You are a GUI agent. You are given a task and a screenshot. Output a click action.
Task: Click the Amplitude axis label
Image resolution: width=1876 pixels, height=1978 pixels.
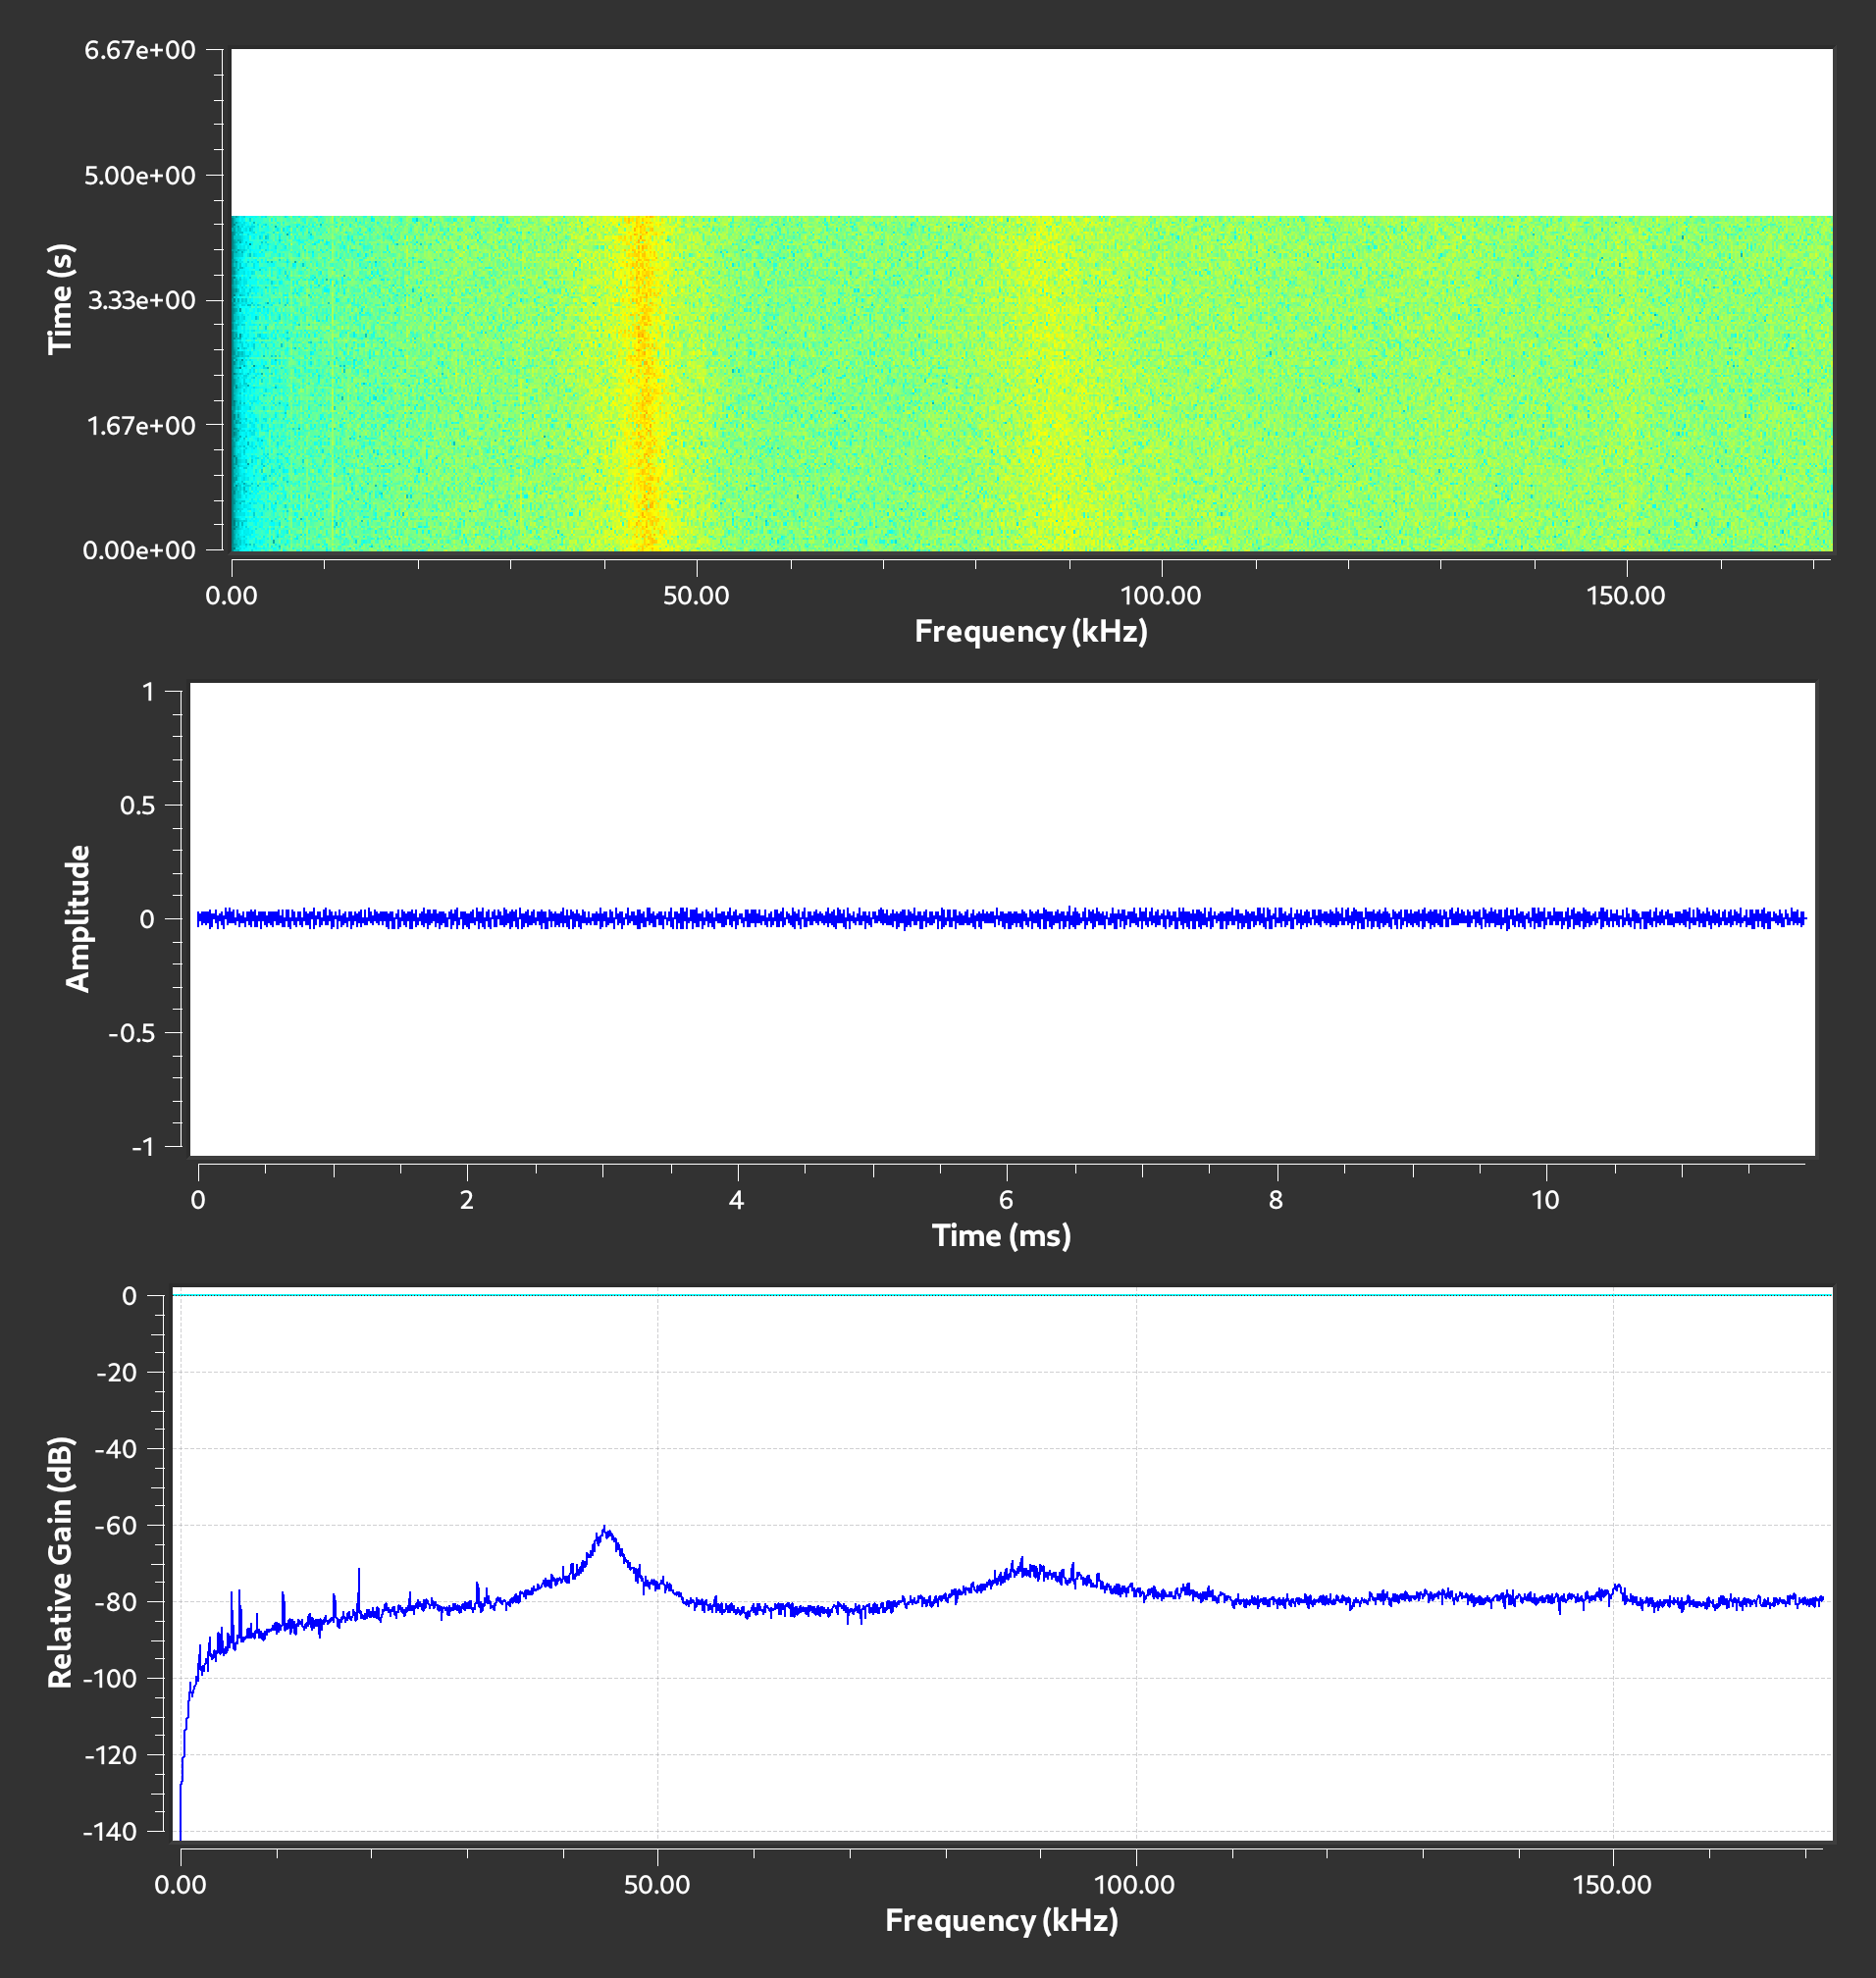click(x=77, y=918)
